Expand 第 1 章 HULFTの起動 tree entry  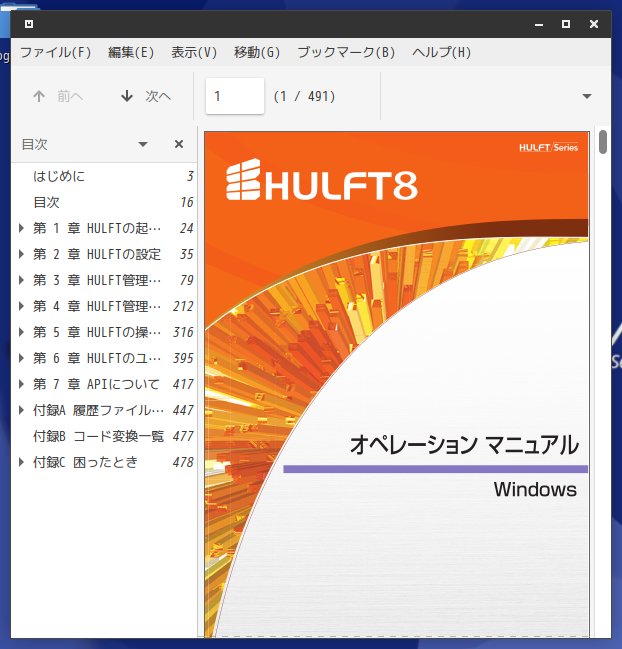tap(22, 228)
